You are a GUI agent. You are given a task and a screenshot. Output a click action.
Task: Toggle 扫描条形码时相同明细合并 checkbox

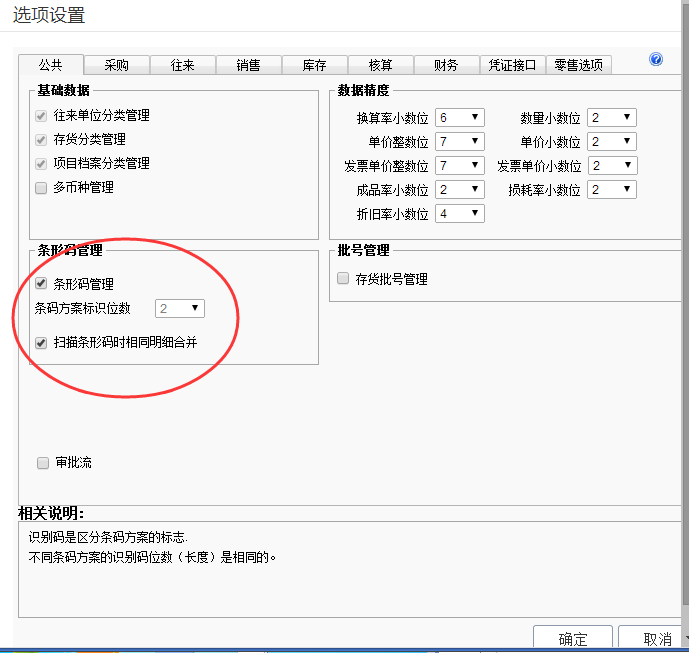[42, 343]
